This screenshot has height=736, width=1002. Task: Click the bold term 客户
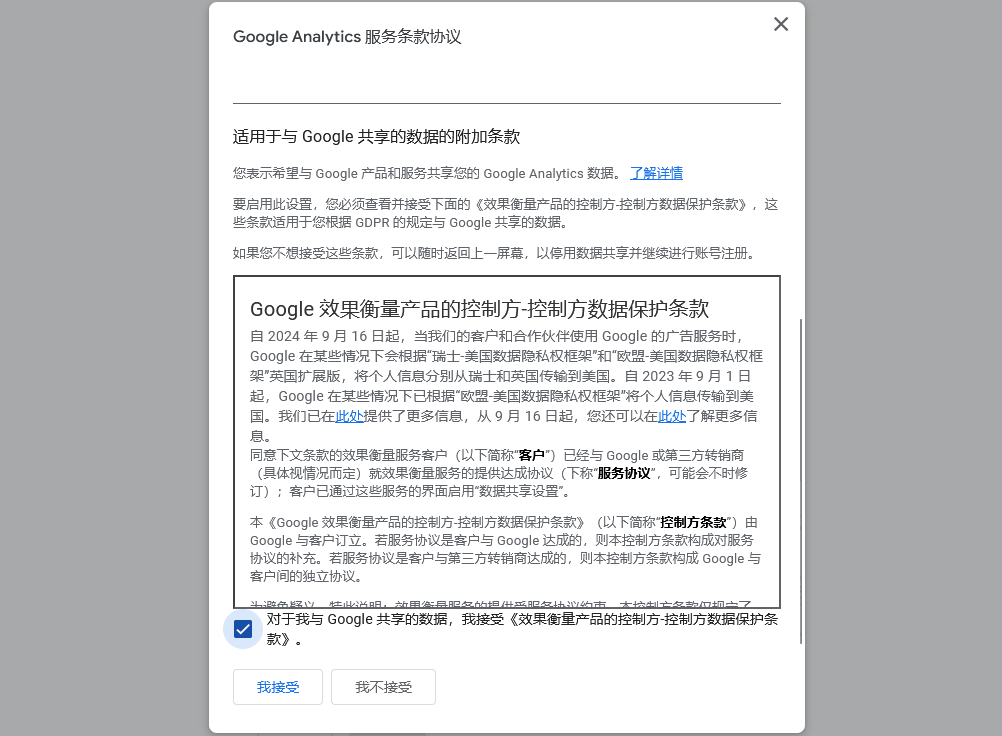point(532,456)
